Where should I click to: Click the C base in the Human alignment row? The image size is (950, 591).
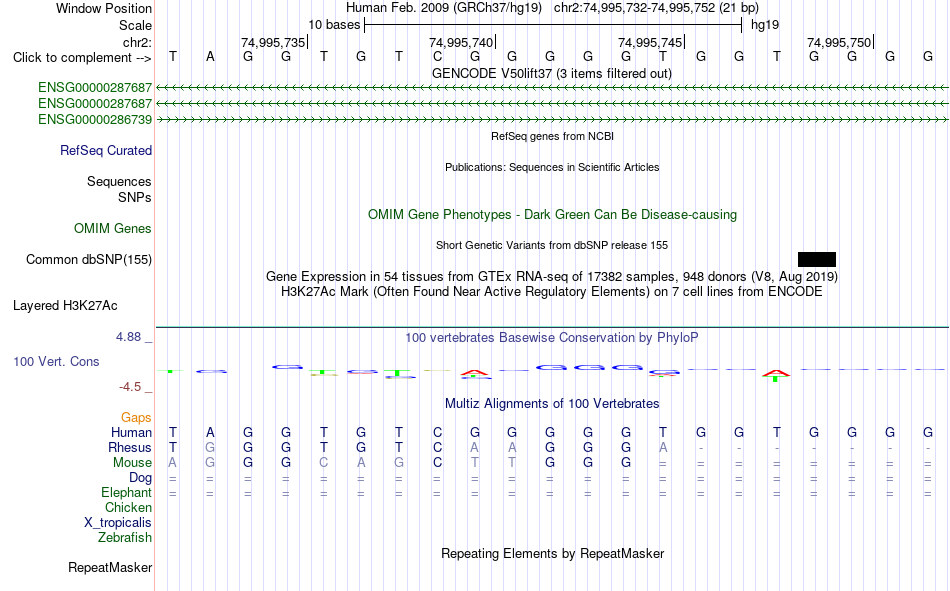[x=437, y=432]
